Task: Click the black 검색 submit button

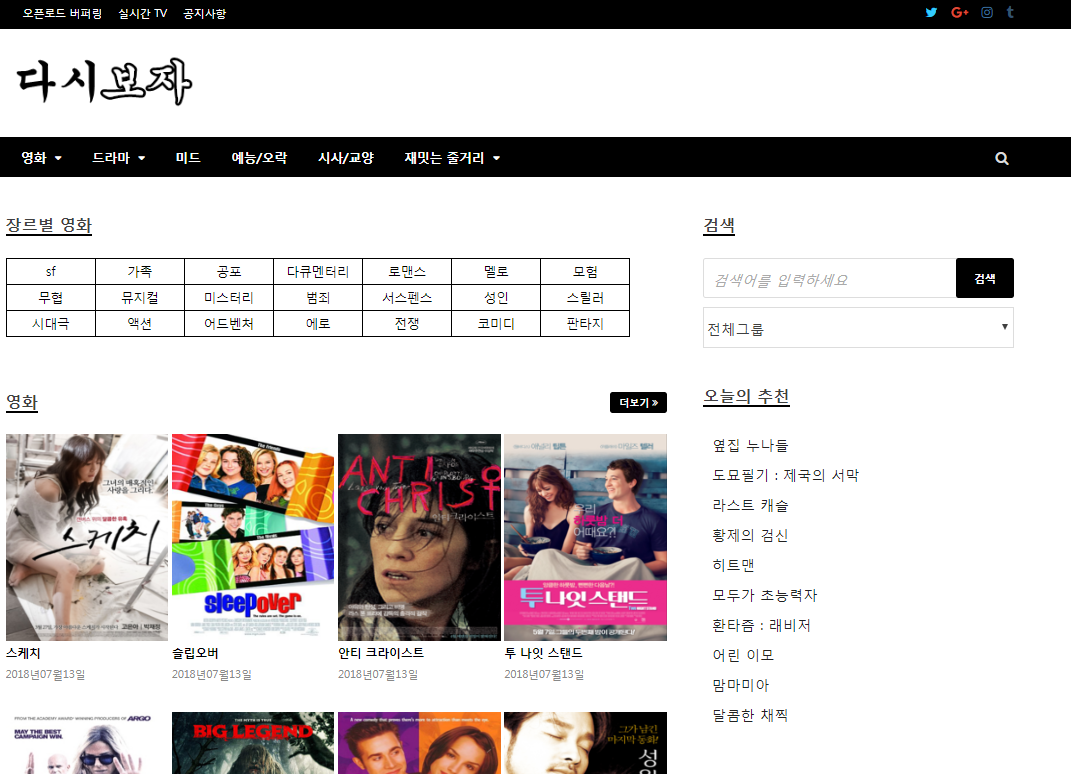Action: 984,278
